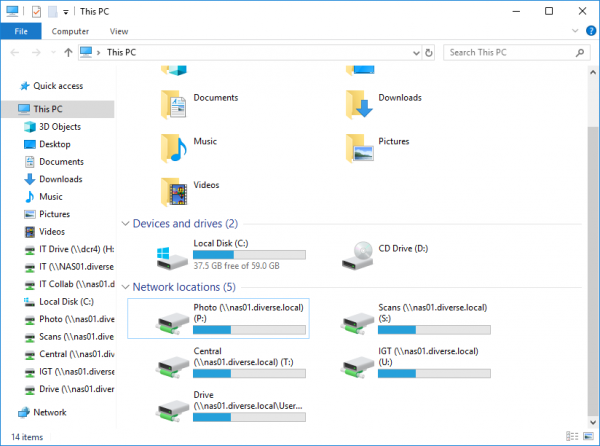Image resolution: width=600 pixels, height=446 pixels.
Task: Click in the Search This PC field
Action: pos(505,52)
